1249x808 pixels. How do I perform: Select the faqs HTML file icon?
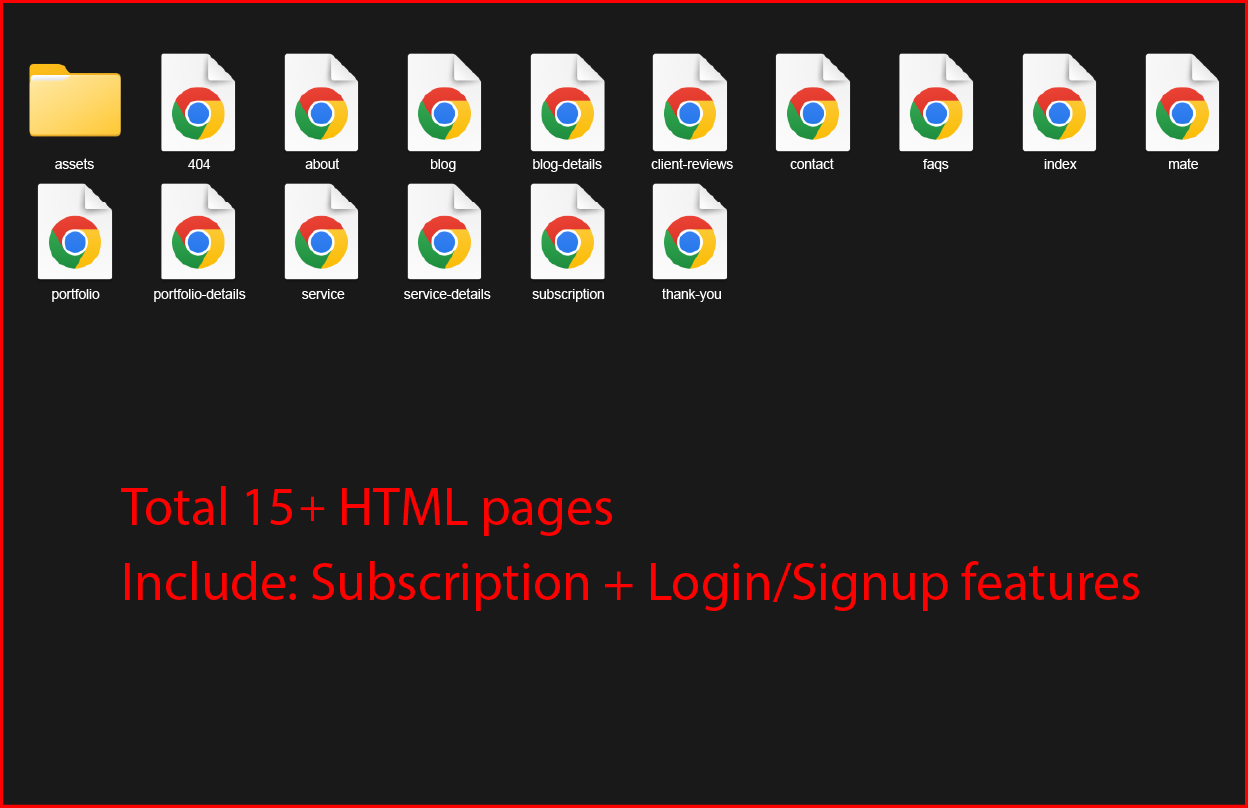936,102
